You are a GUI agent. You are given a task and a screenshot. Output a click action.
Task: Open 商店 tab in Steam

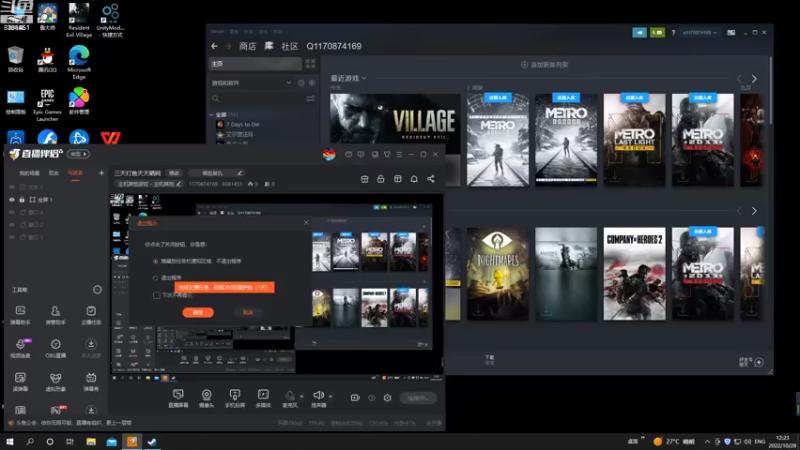coord(247,46)
